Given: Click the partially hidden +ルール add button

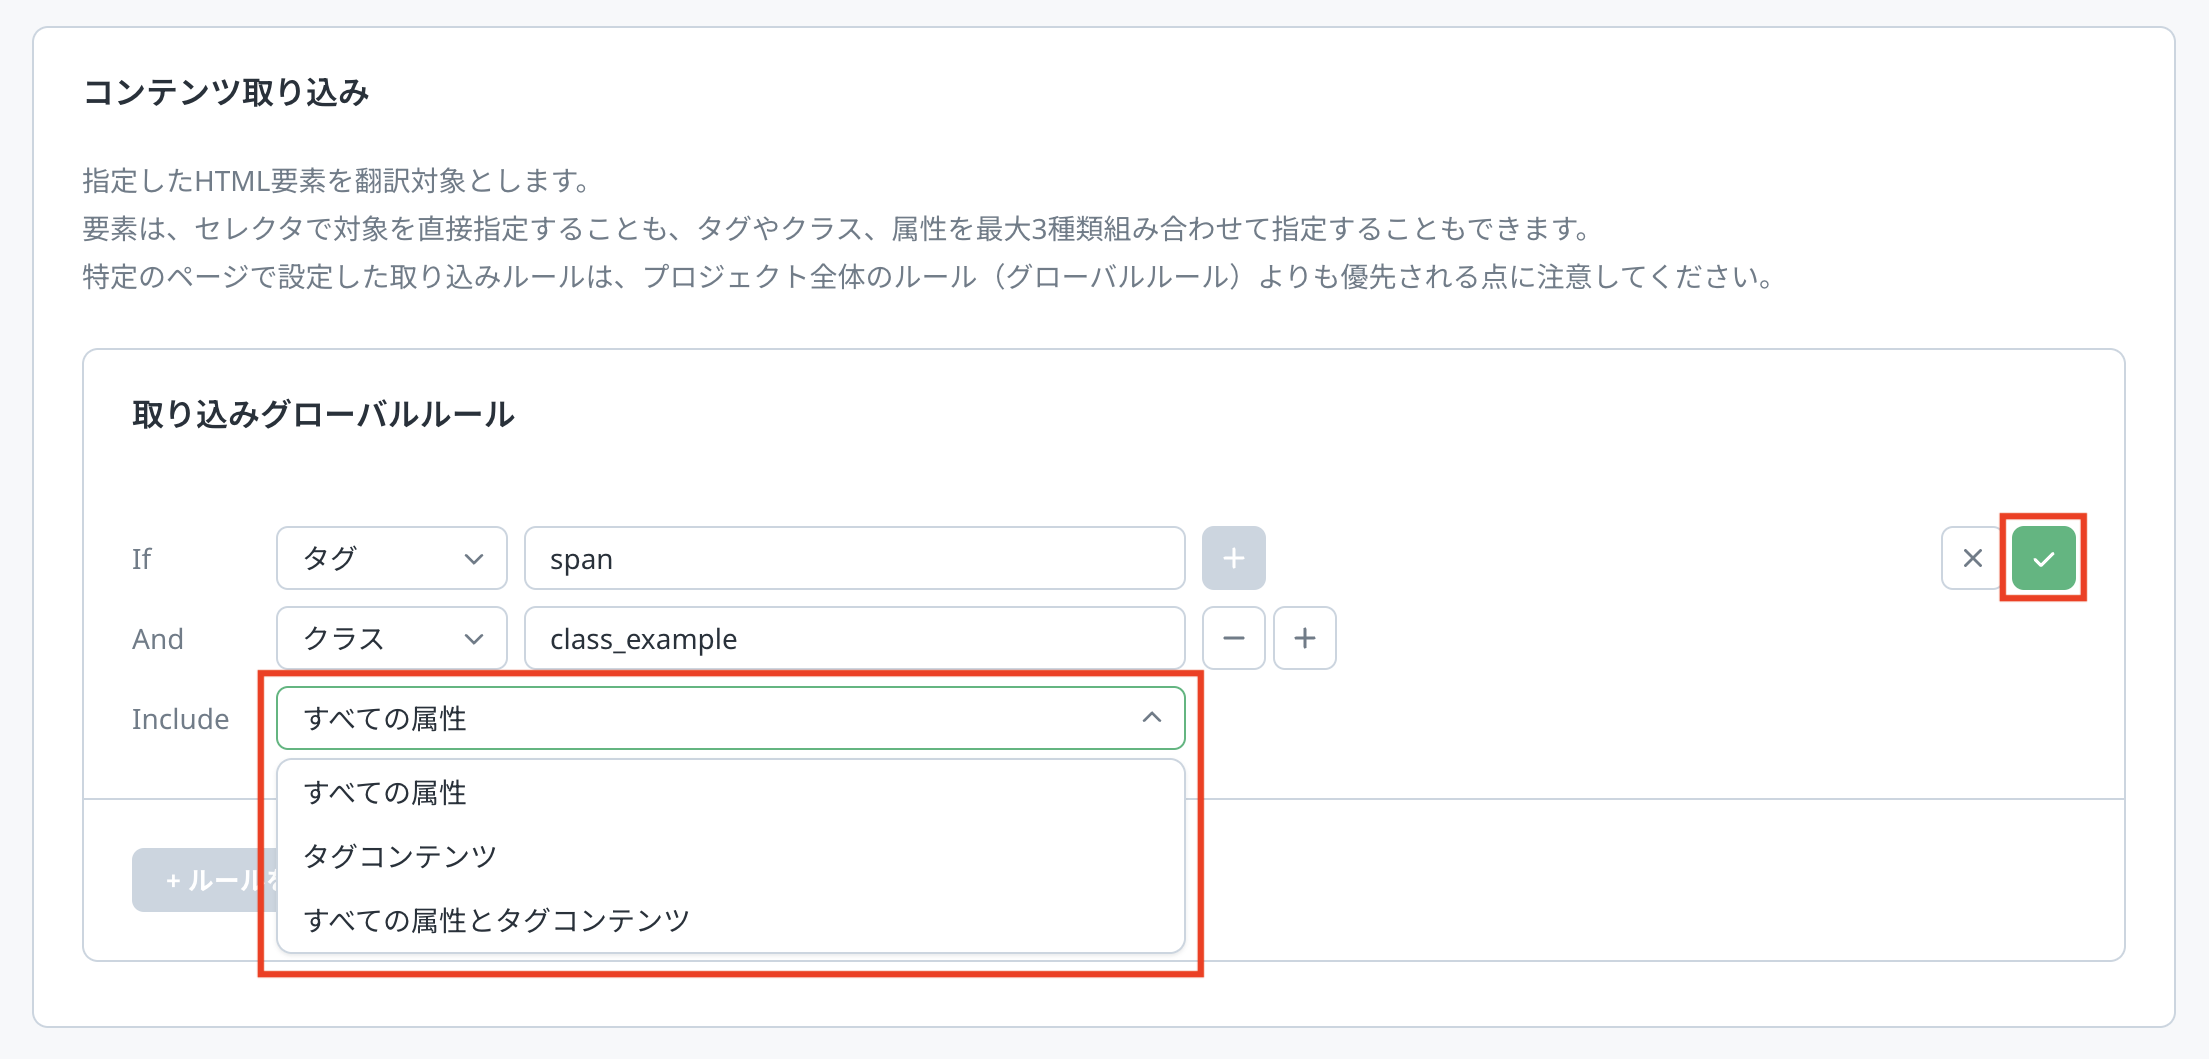Looking at the screenshot, I should click(196, 880).
